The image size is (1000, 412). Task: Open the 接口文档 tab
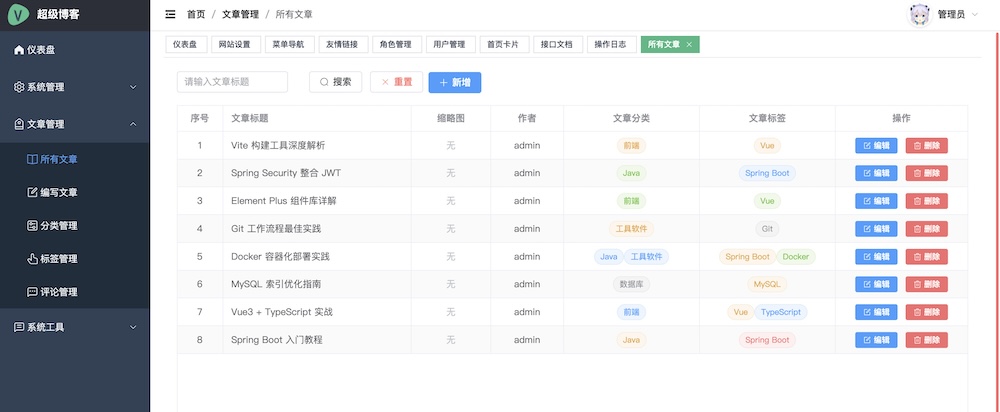[x=556, y=45]
